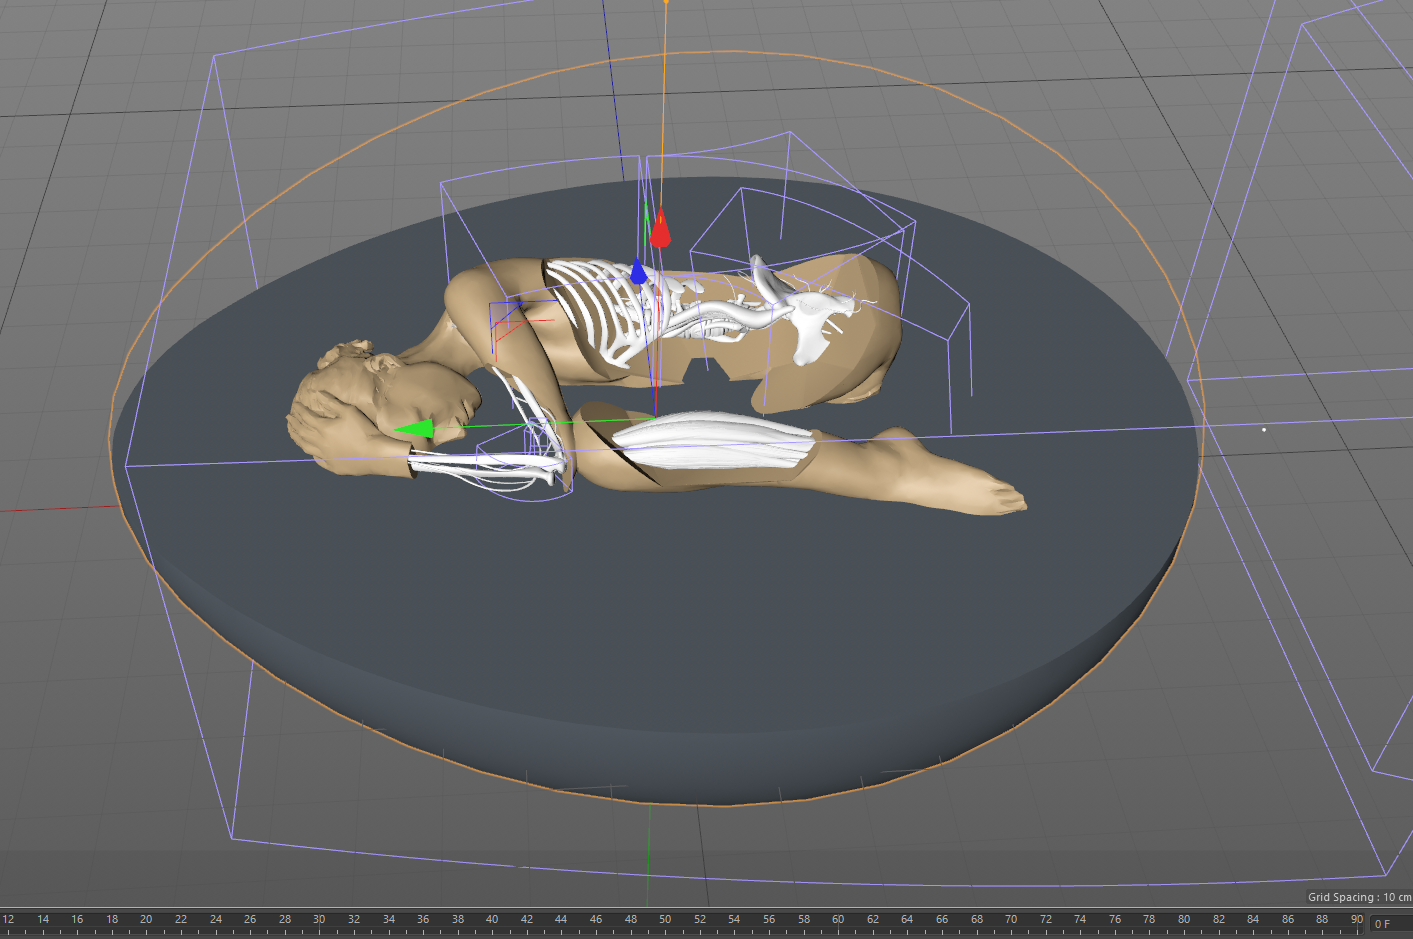Jump to frame 46 on the timeline ruler
Viewport: 1413px width, 939px height.
[x=596, y=919]
